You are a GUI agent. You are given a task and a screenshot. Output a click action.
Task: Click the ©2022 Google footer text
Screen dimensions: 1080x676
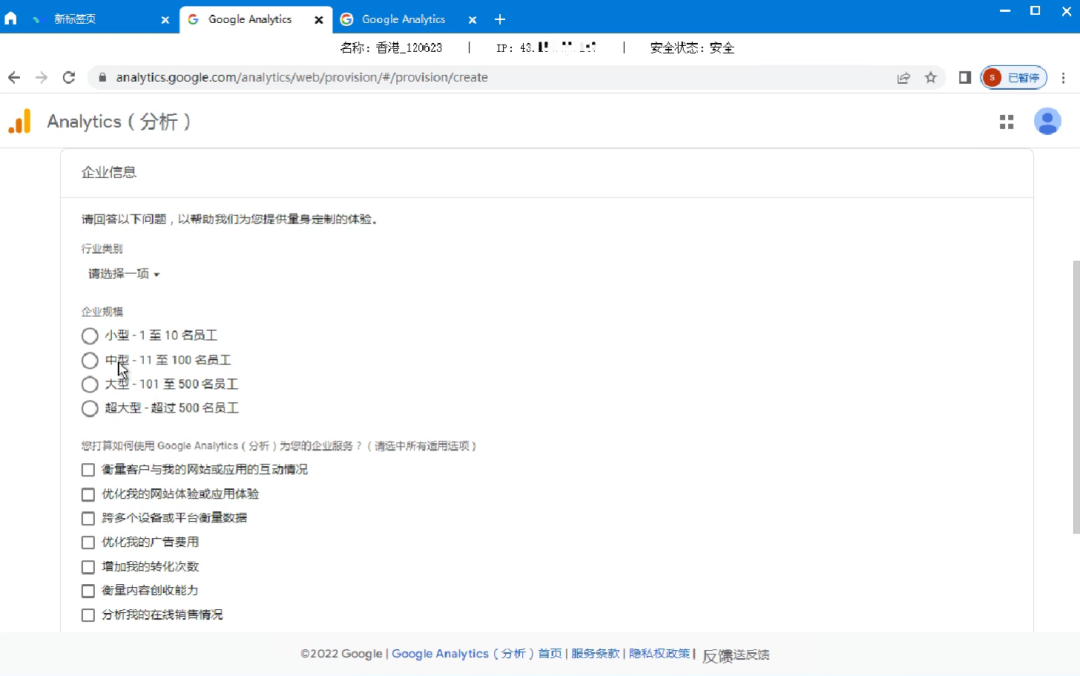pos(341,654)
